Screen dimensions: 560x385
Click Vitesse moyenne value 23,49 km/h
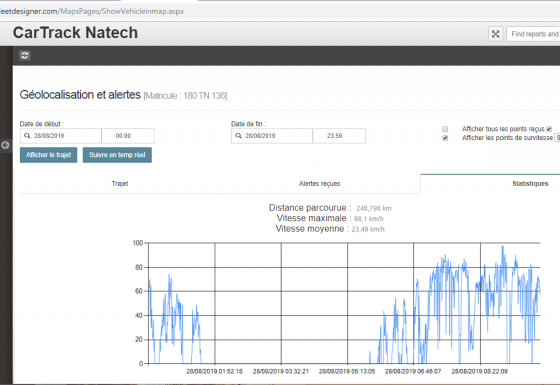point(368,230)
